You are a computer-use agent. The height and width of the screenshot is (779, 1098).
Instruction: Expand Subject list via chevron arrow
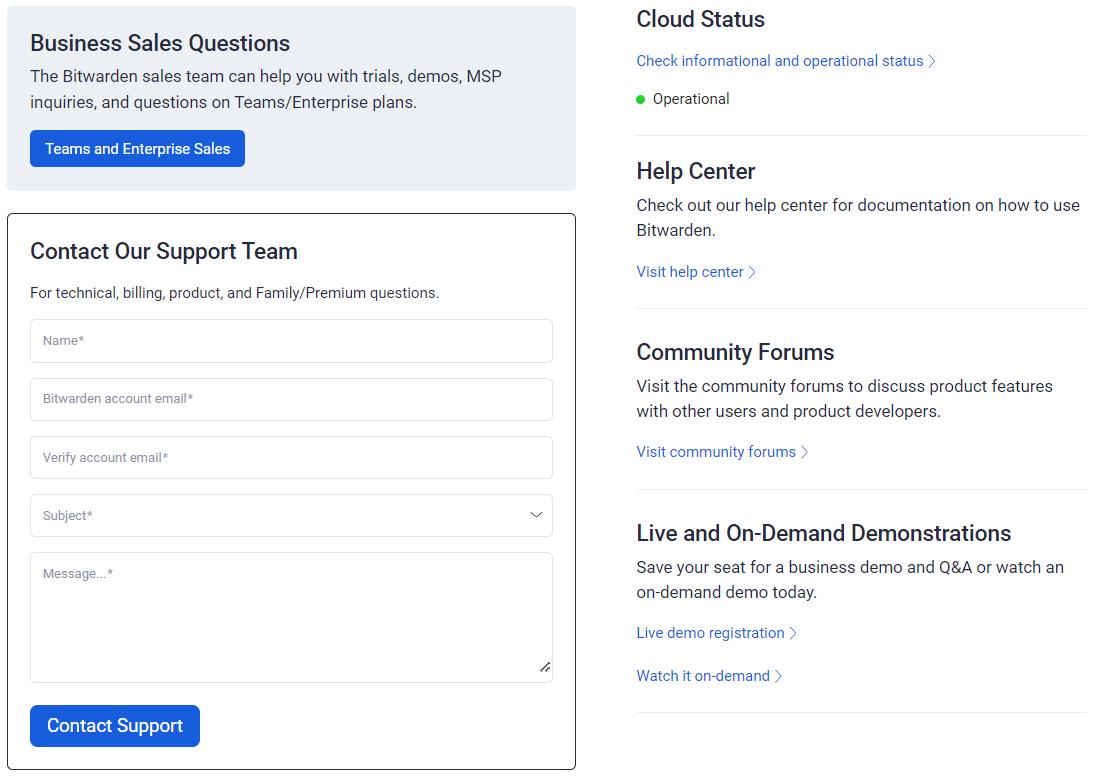pos(536,515)
